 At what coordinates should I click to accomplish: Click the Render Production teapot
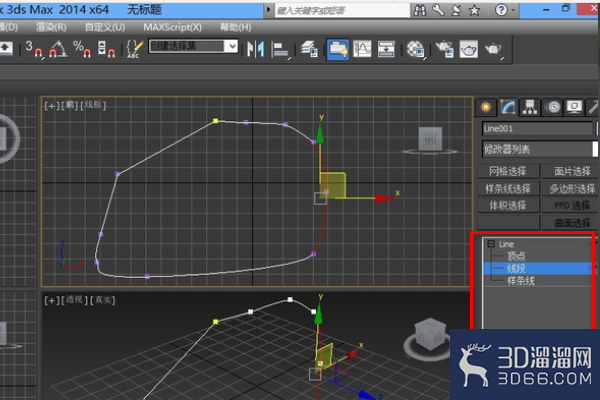pyautogui.click(x=494, y=50)
